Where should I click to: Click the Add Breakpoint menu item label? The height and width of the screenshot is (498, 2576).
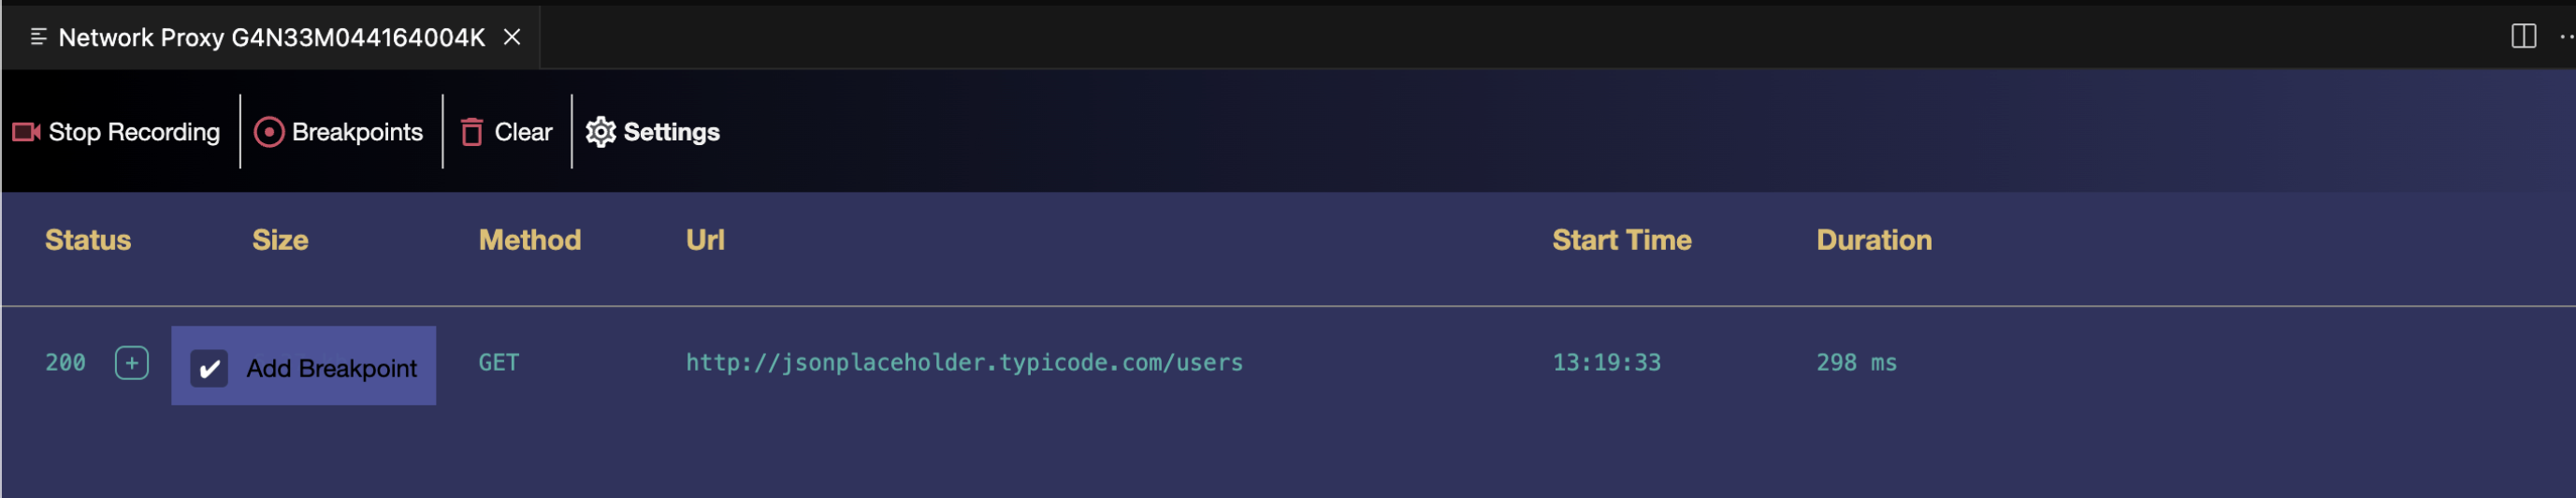coord(331,368)
